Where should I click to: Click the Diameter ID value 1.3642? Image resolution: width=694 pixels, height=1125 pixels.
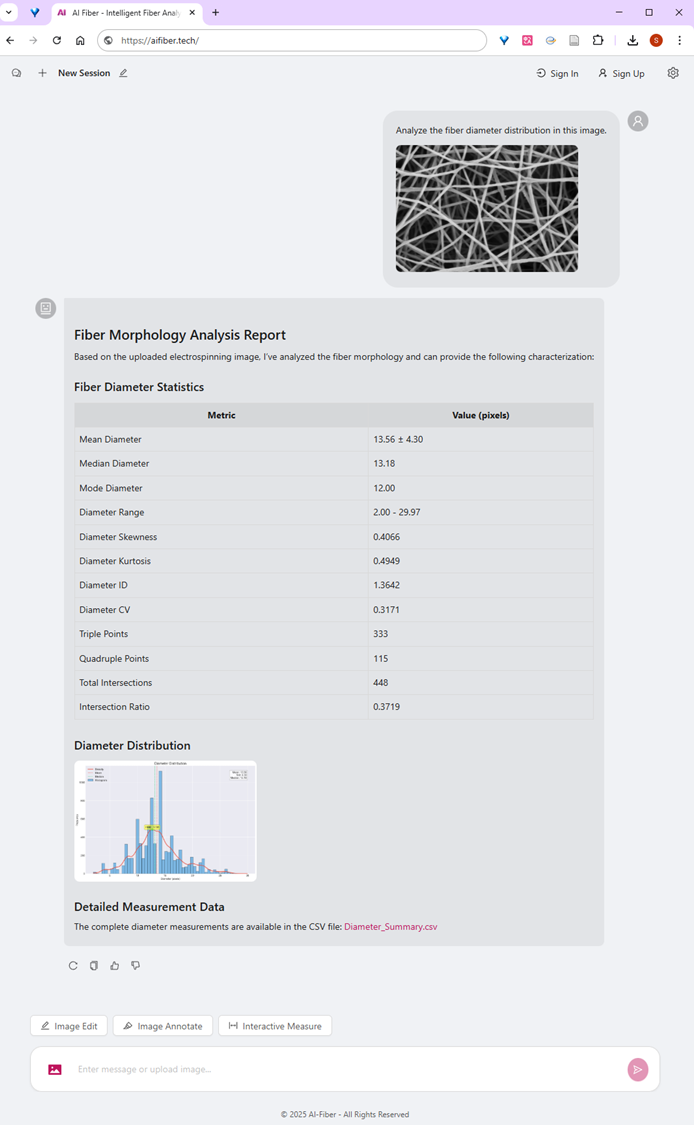(387, 585)
